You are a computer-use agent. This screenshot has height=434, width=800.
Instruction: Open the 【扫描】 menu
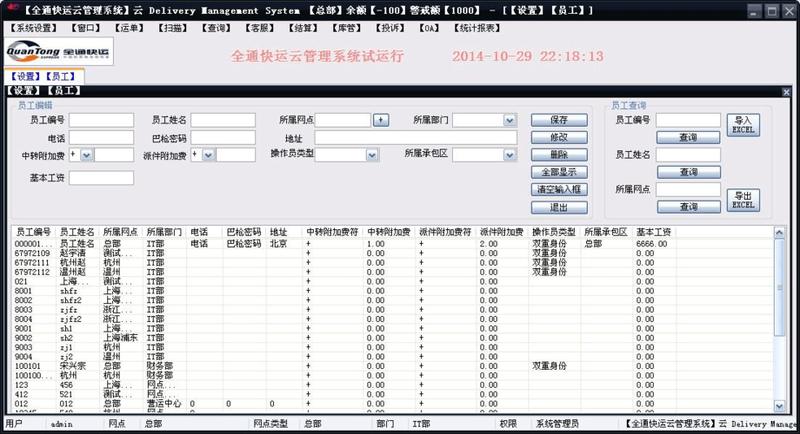point(172,28)
